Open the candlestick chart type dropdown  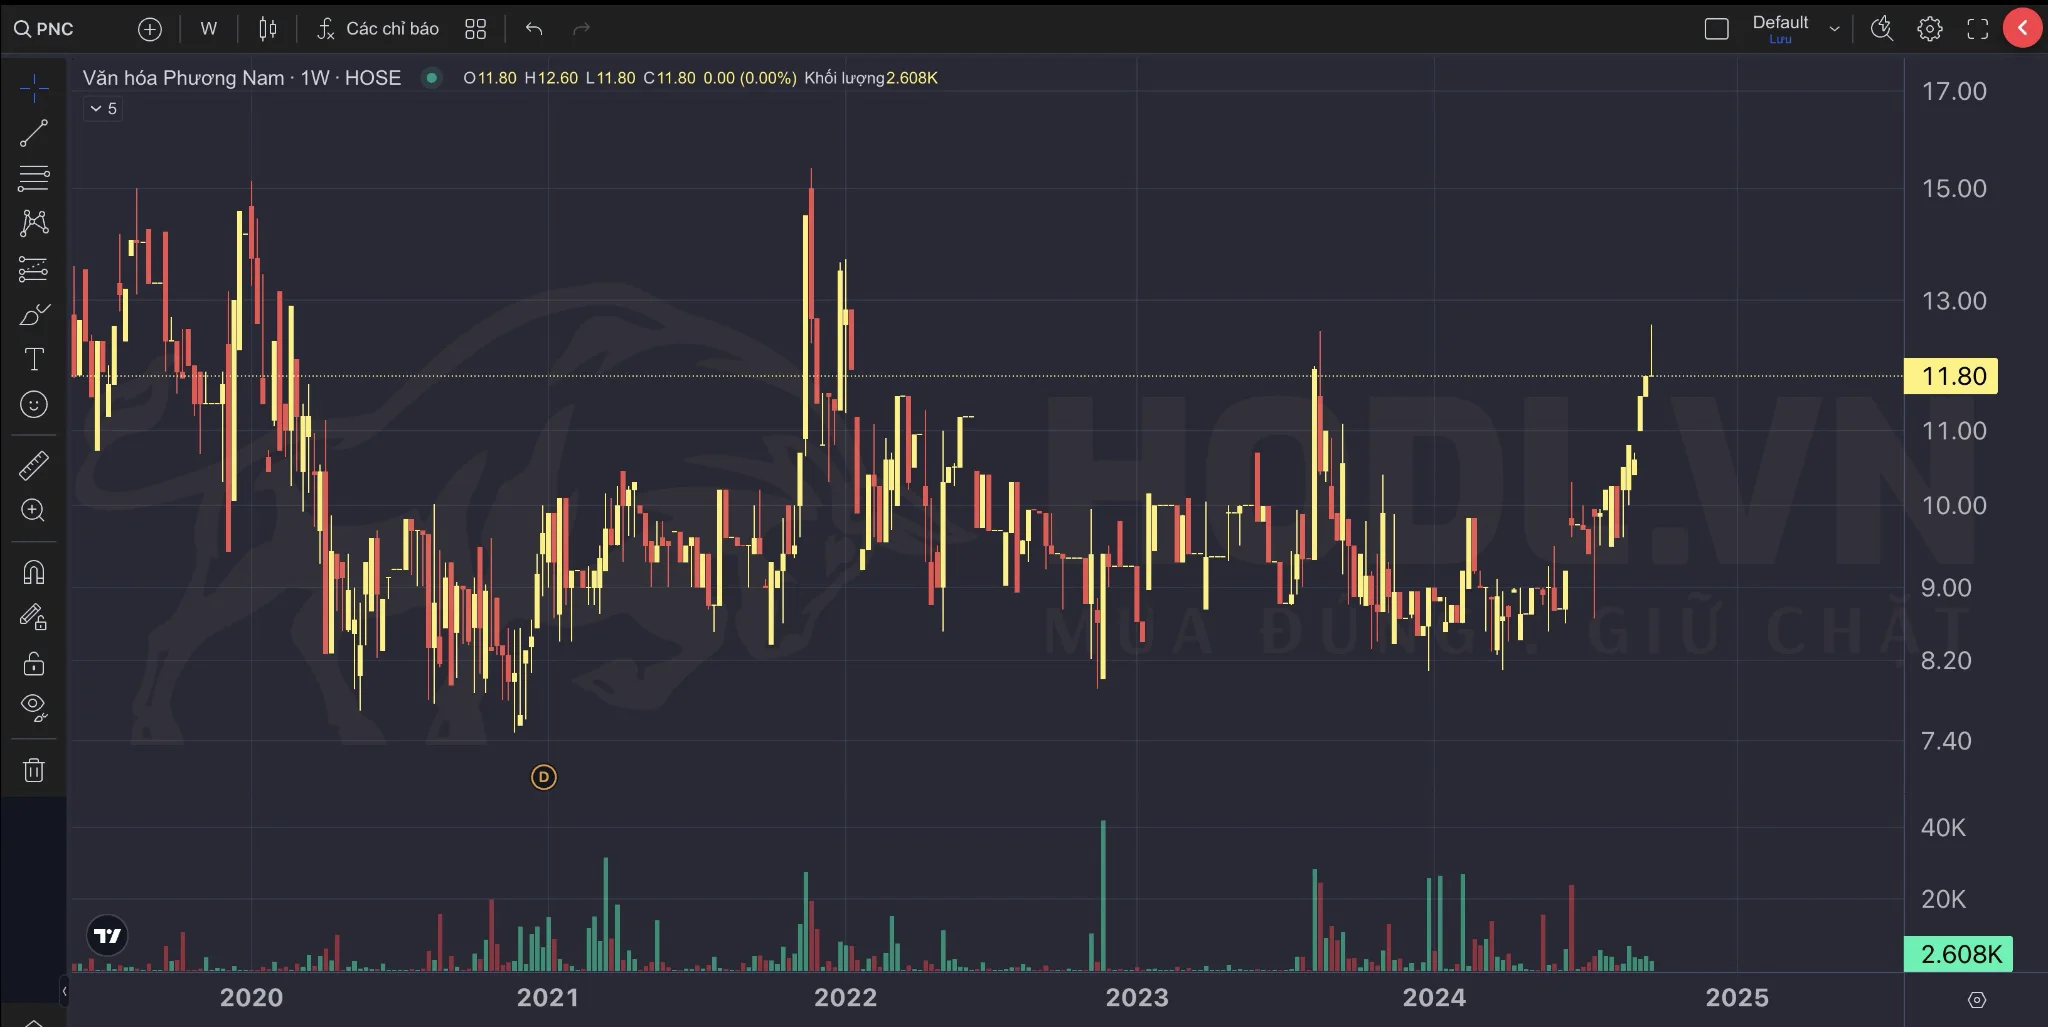click(x=267, y=29)
